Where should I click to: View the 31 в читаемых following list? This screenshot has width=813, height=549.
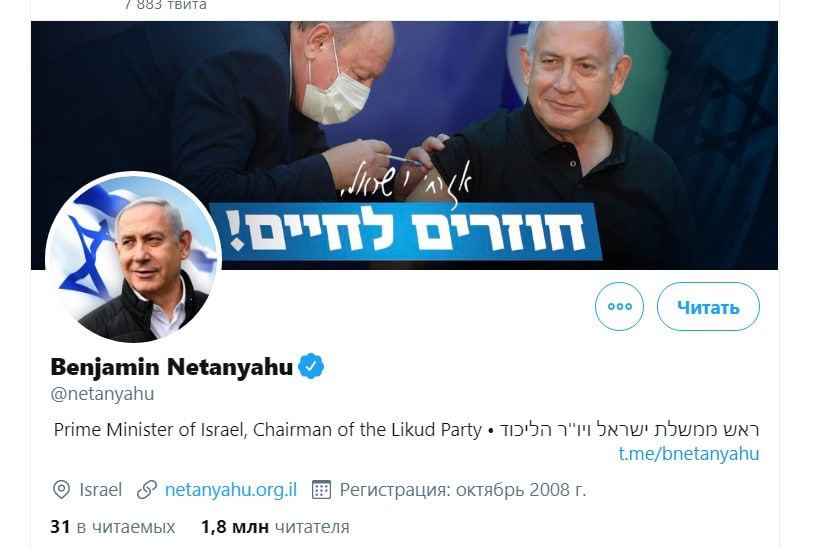point(113,527)
